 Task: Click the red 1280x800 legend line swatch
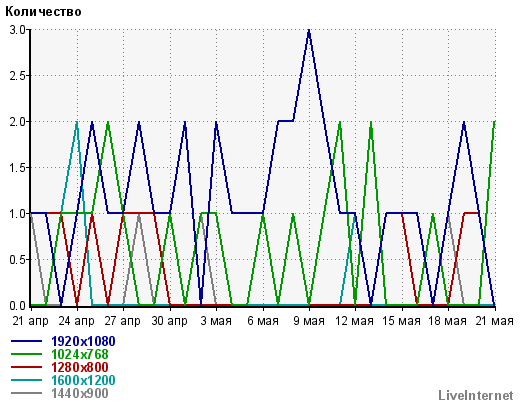(x=27, y=367)
